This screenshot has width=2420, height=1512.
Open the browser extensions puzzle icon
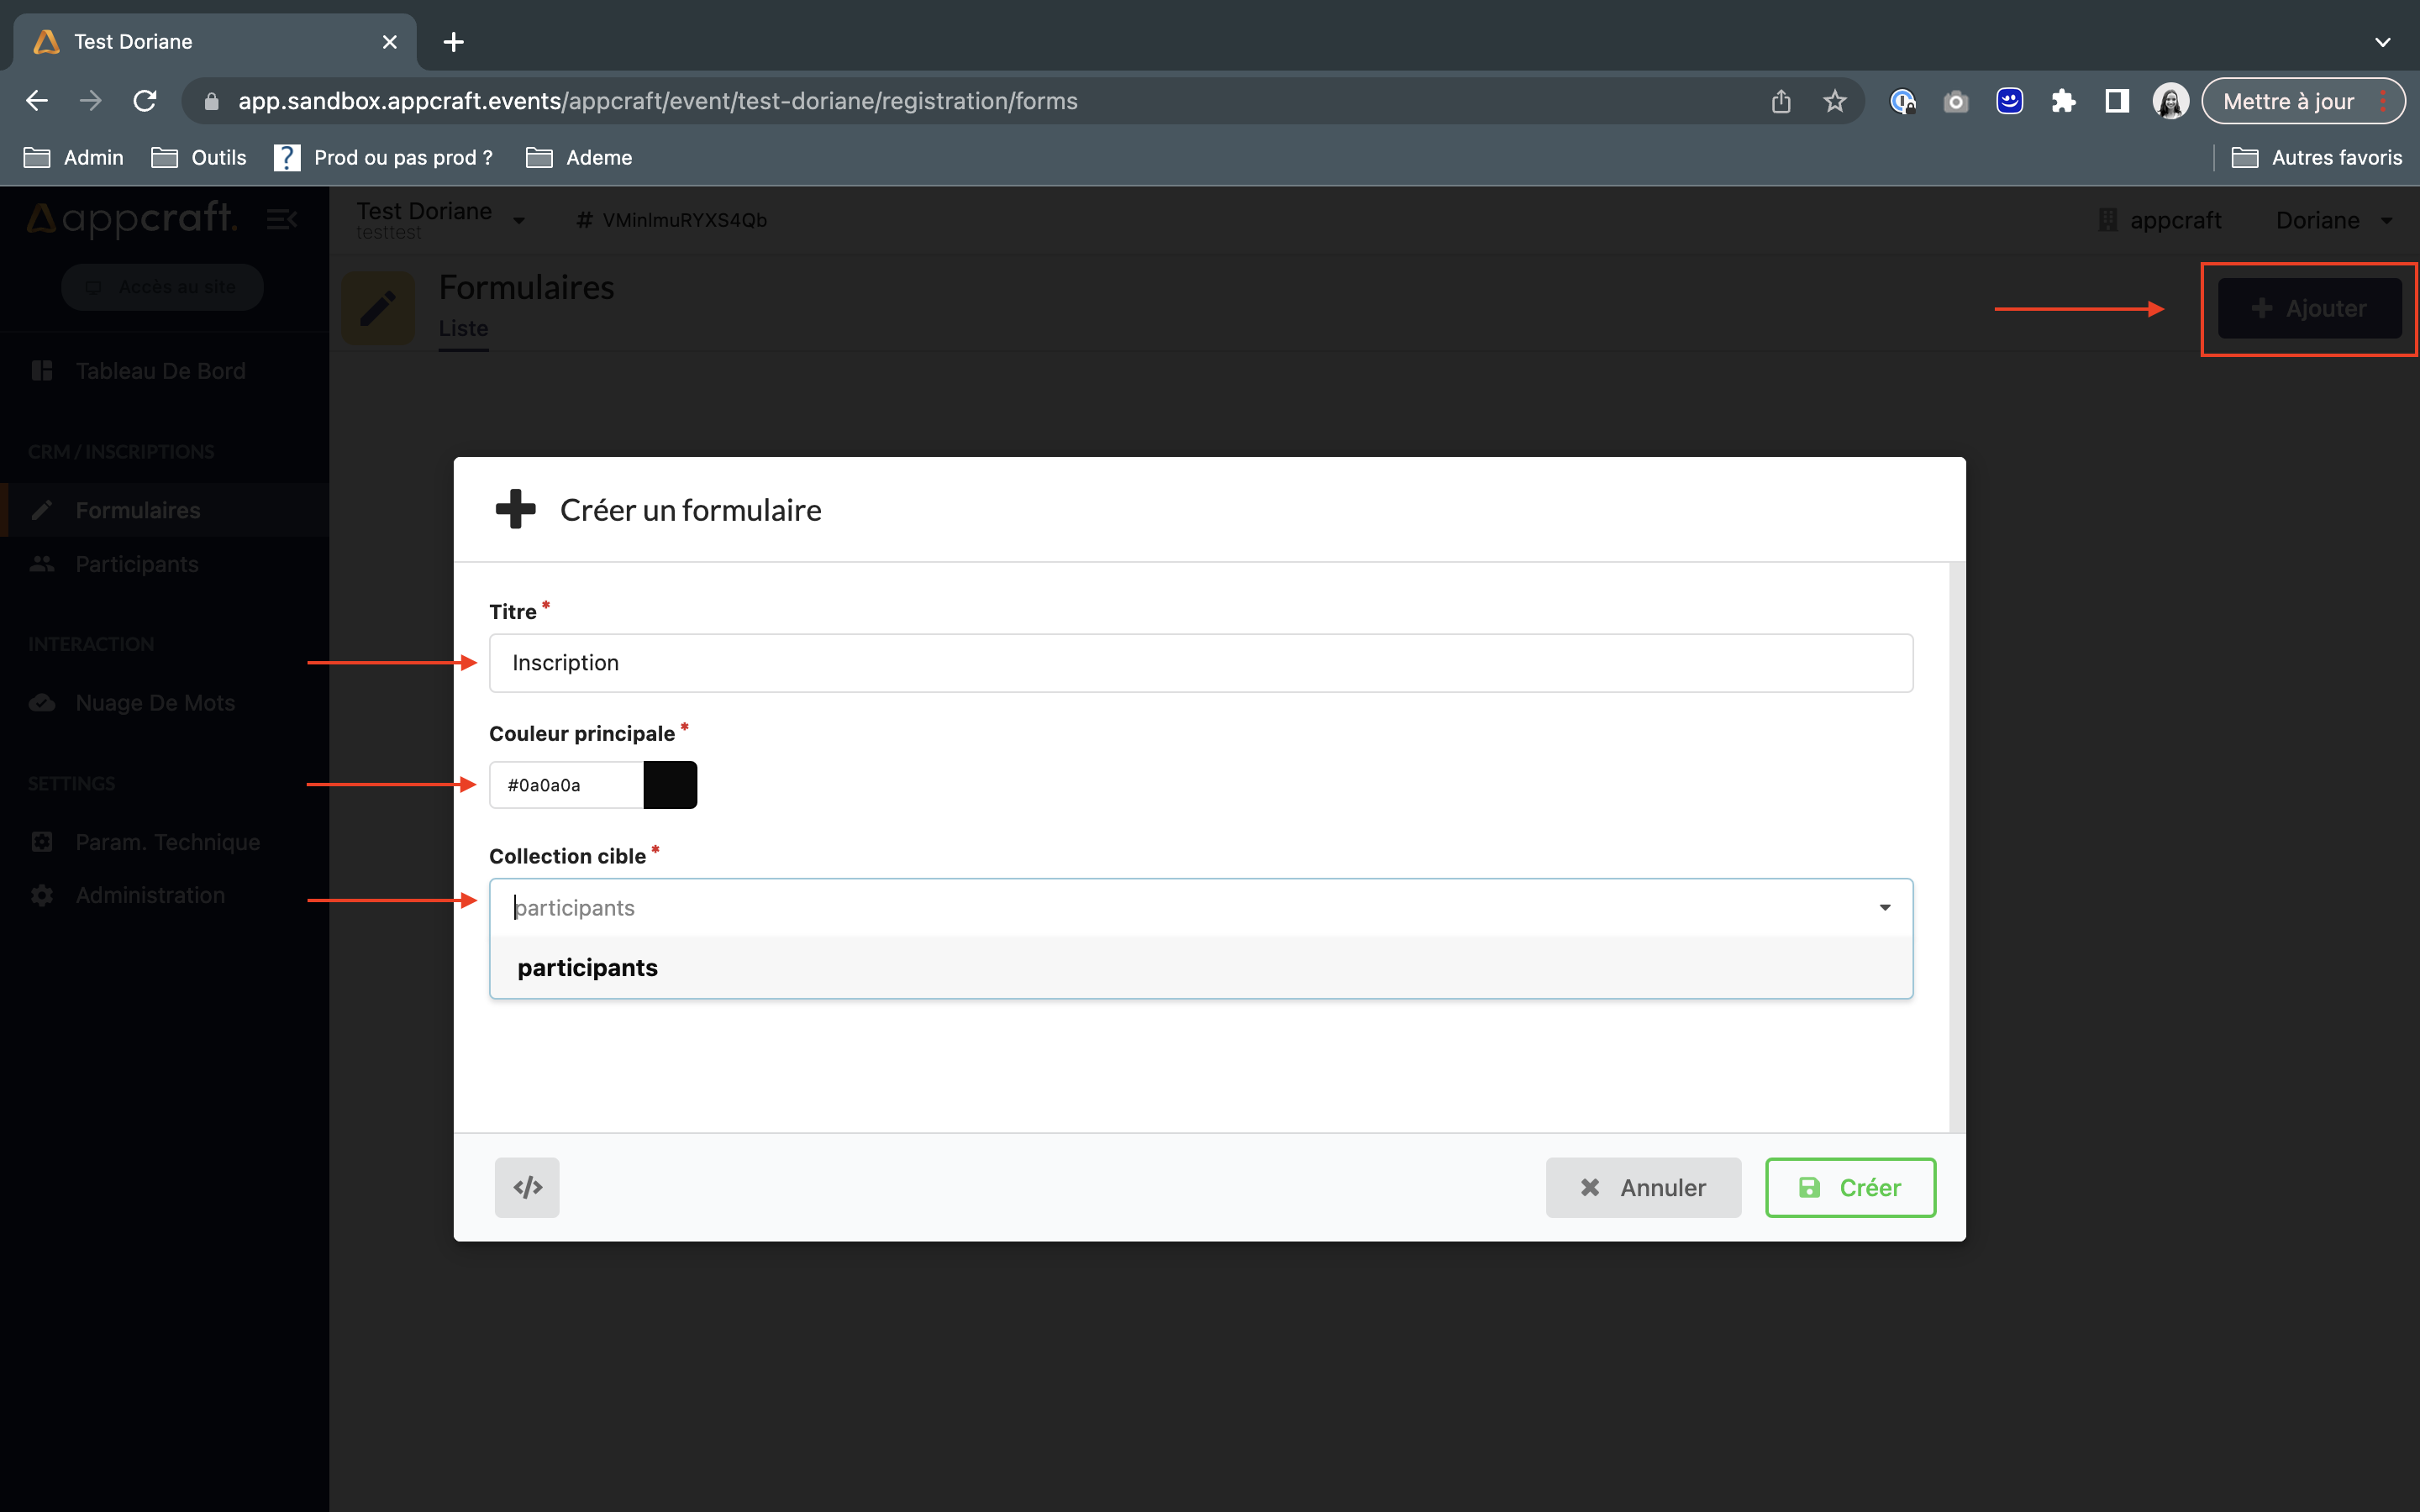[2063, 101]
